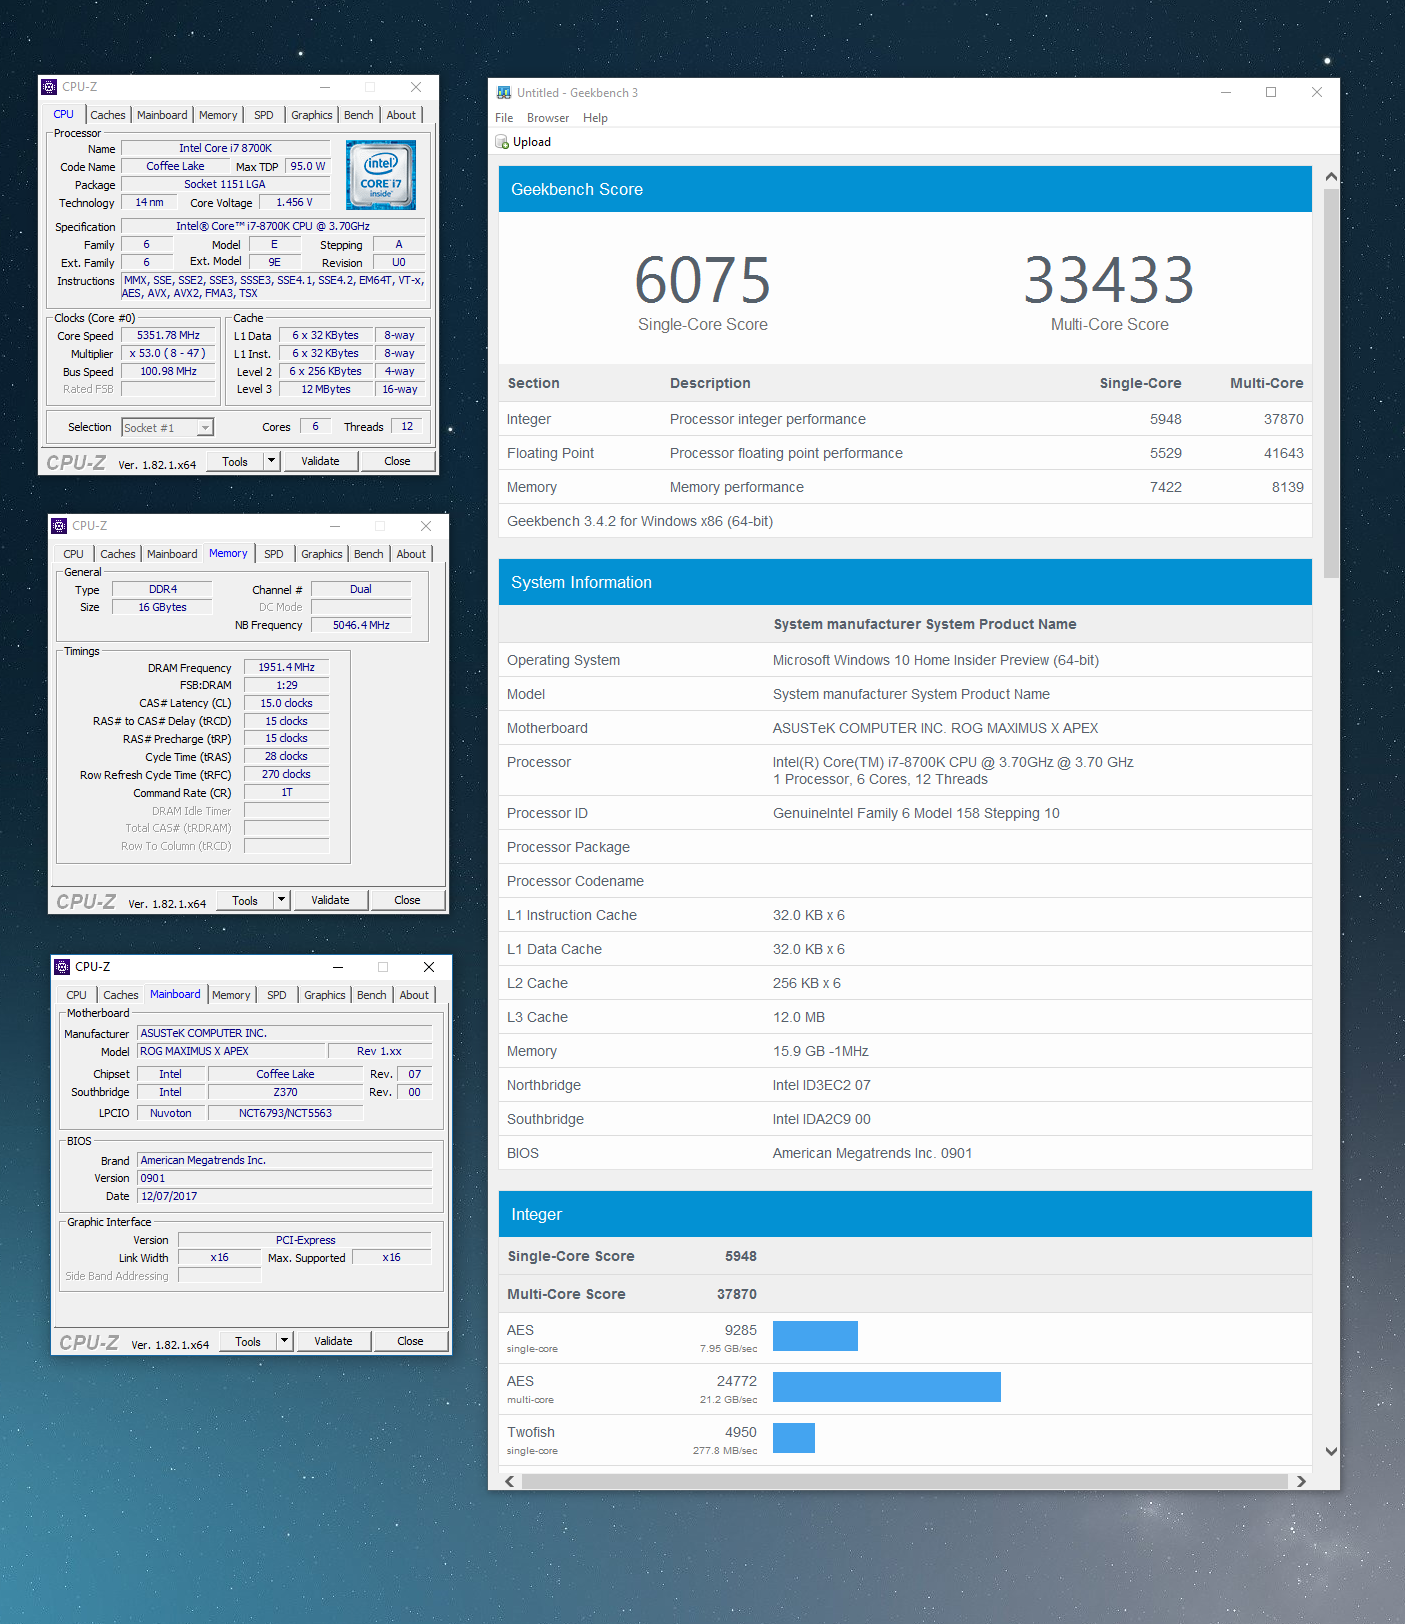
Task: Click the Close button in the top CPU-Z window
Action: point(397,461)
